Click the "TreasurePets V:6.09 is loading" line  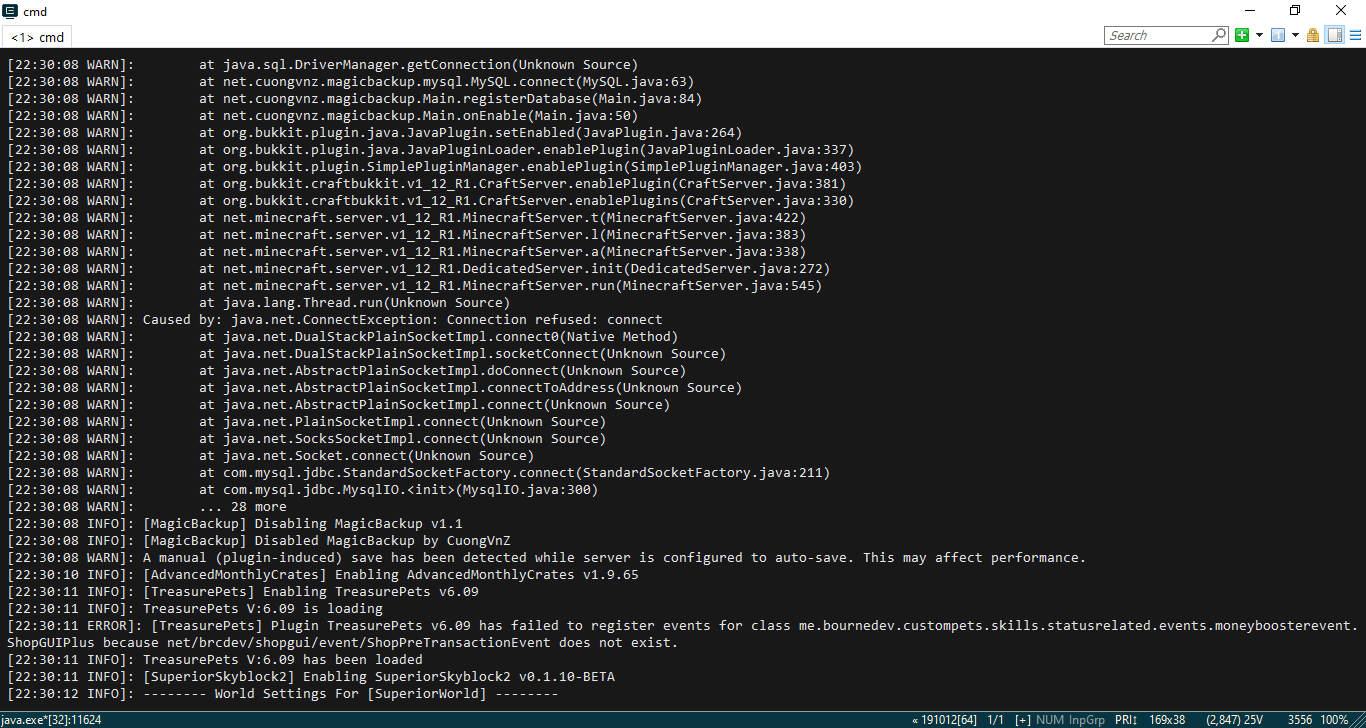tap(194, 609)
